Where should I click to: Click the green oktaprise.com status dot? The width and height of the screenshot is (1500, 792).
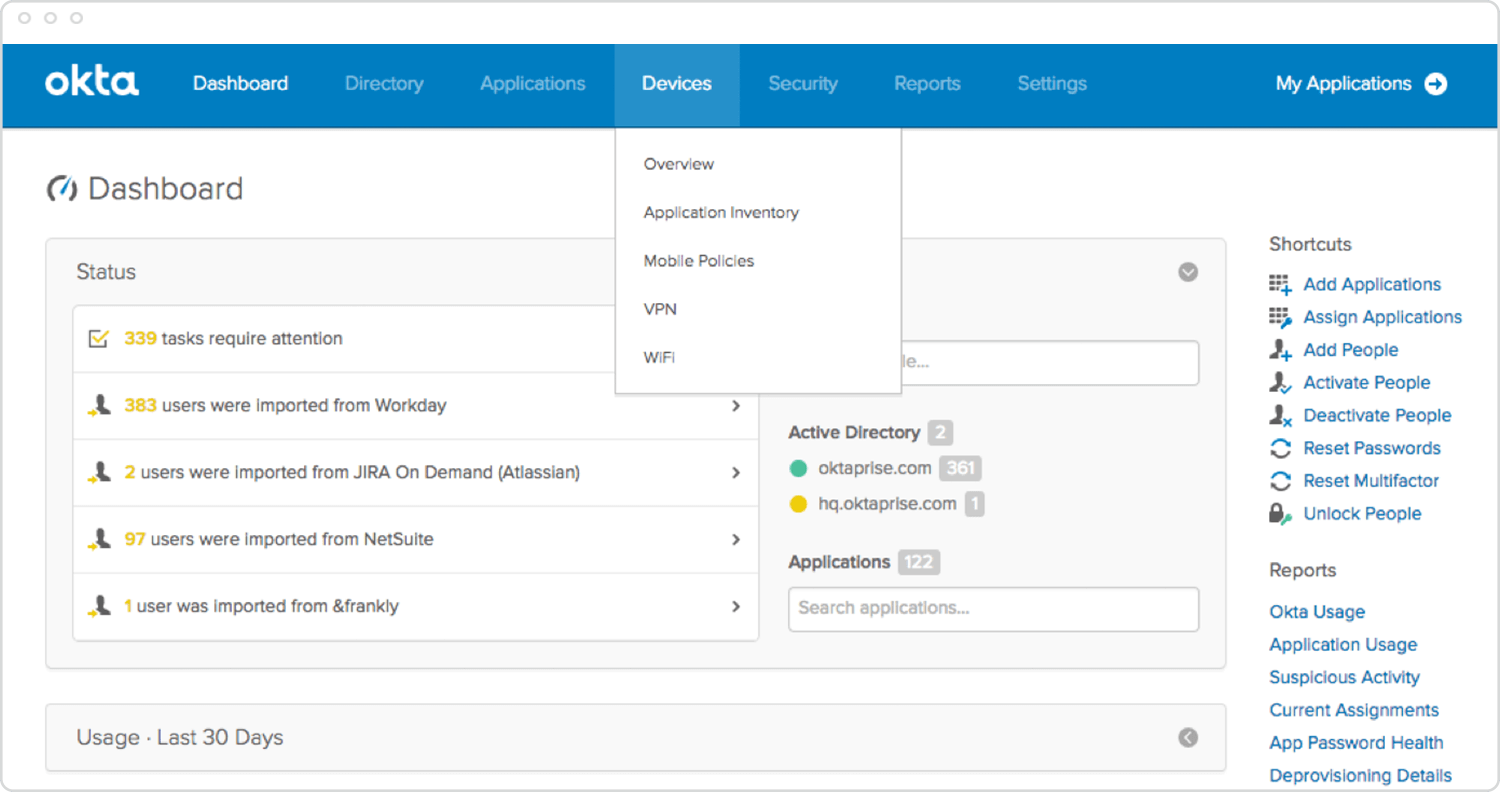798,468
